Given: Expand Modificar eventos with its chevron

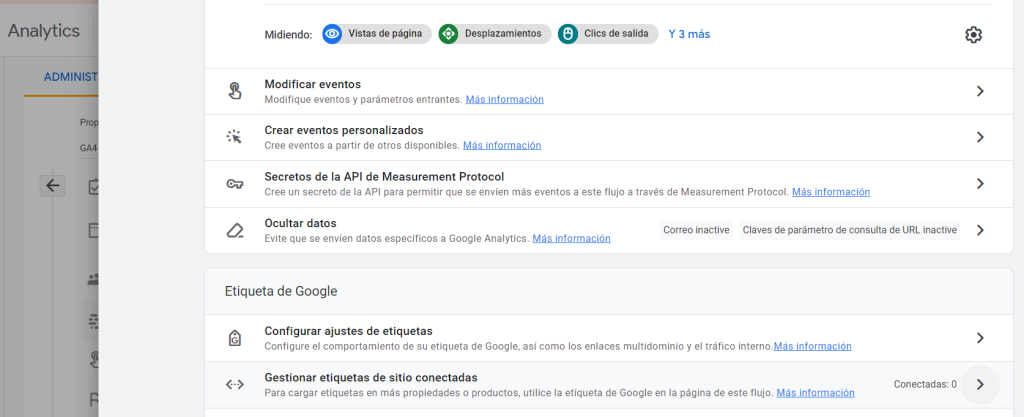Looking at the screenshot, I should tap(980, 91).
